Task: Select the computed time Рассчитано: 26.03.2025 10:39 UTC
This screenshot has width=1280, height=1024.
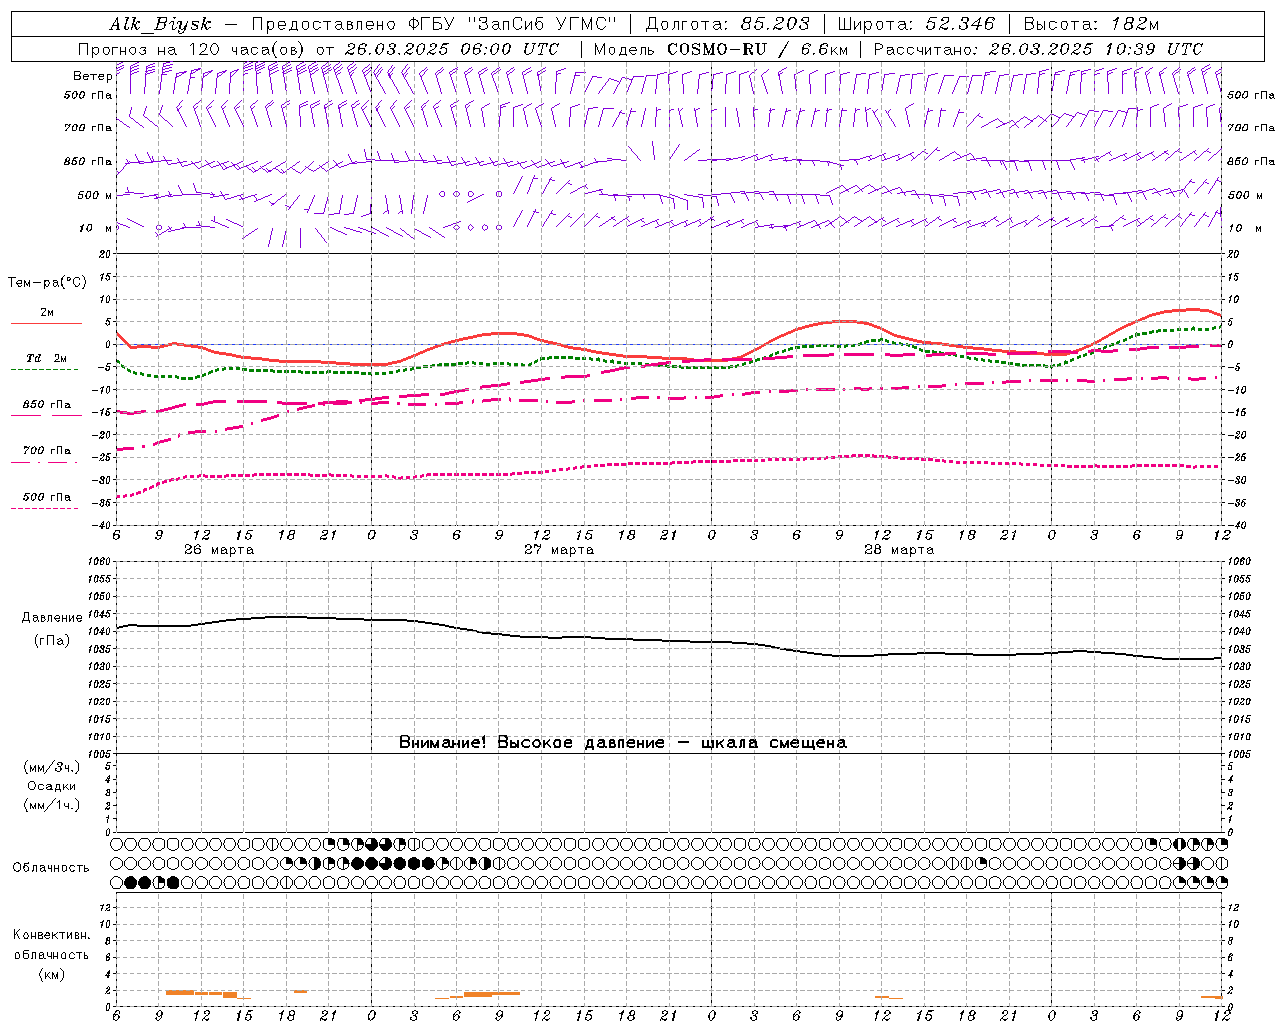Action: click(1038, 49)
